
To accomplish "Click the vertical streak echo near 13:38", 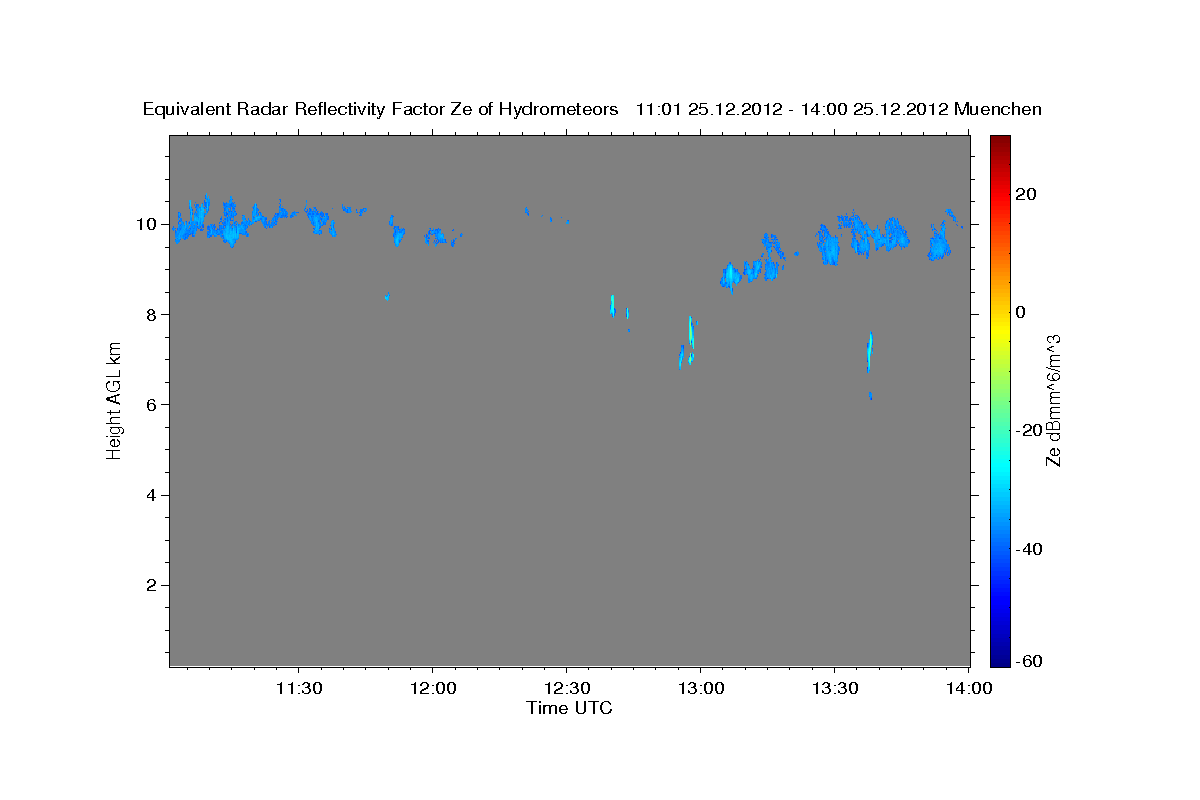I will tap(870, 352).
